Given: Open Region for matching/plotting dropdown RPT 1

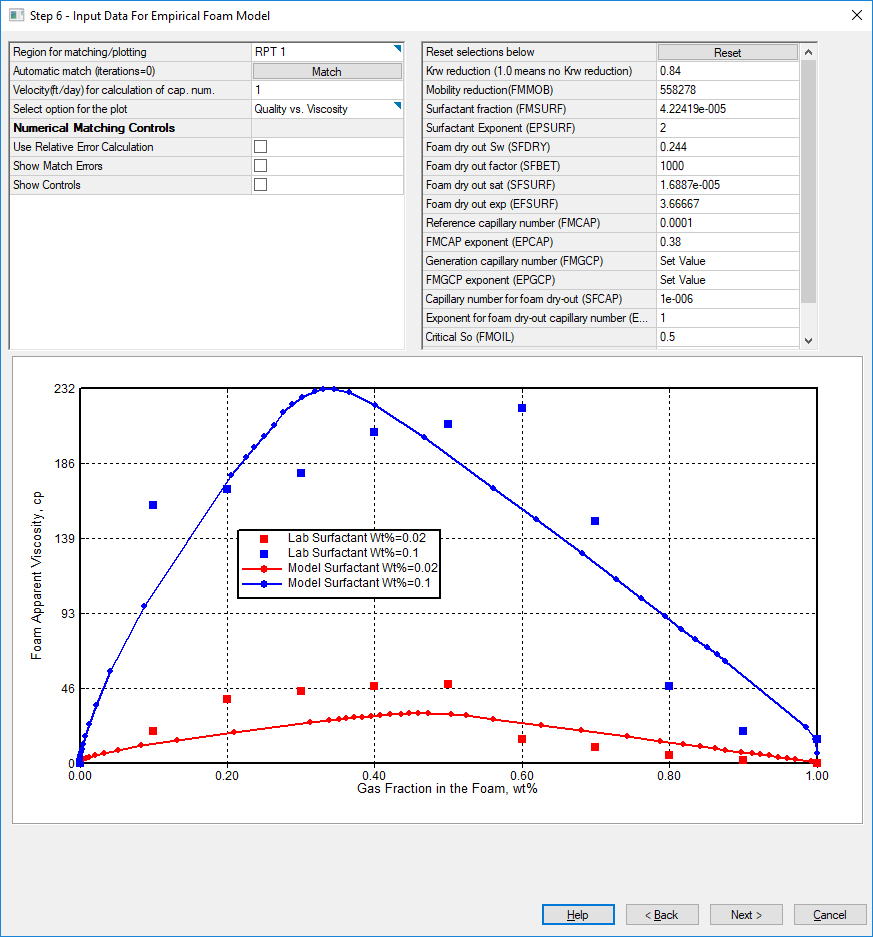Looking at the screenshot, I should [326, 52].
